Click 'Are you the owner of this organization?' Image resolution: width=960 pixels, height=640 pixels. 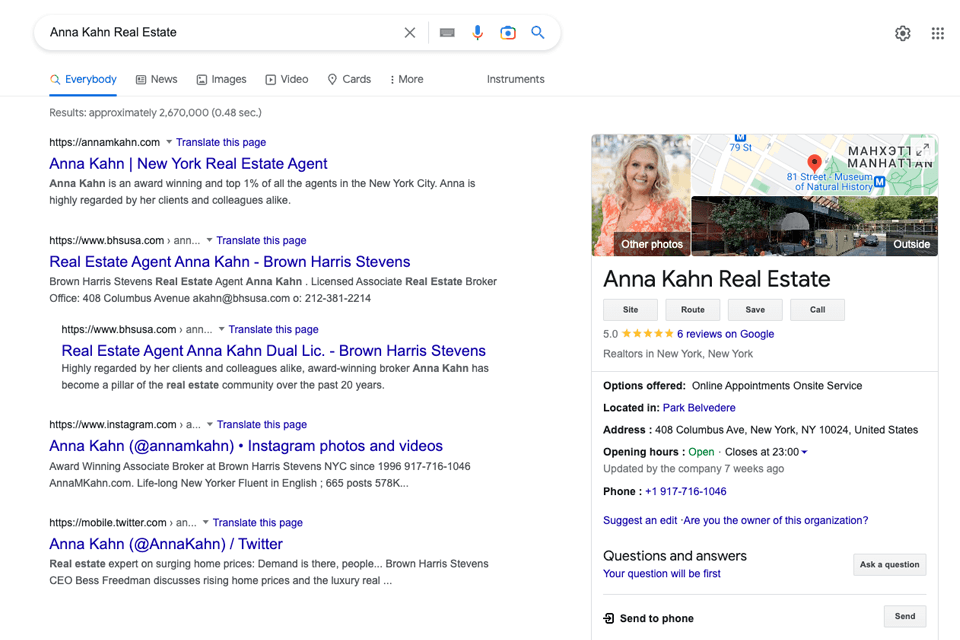tap(776, 520)
